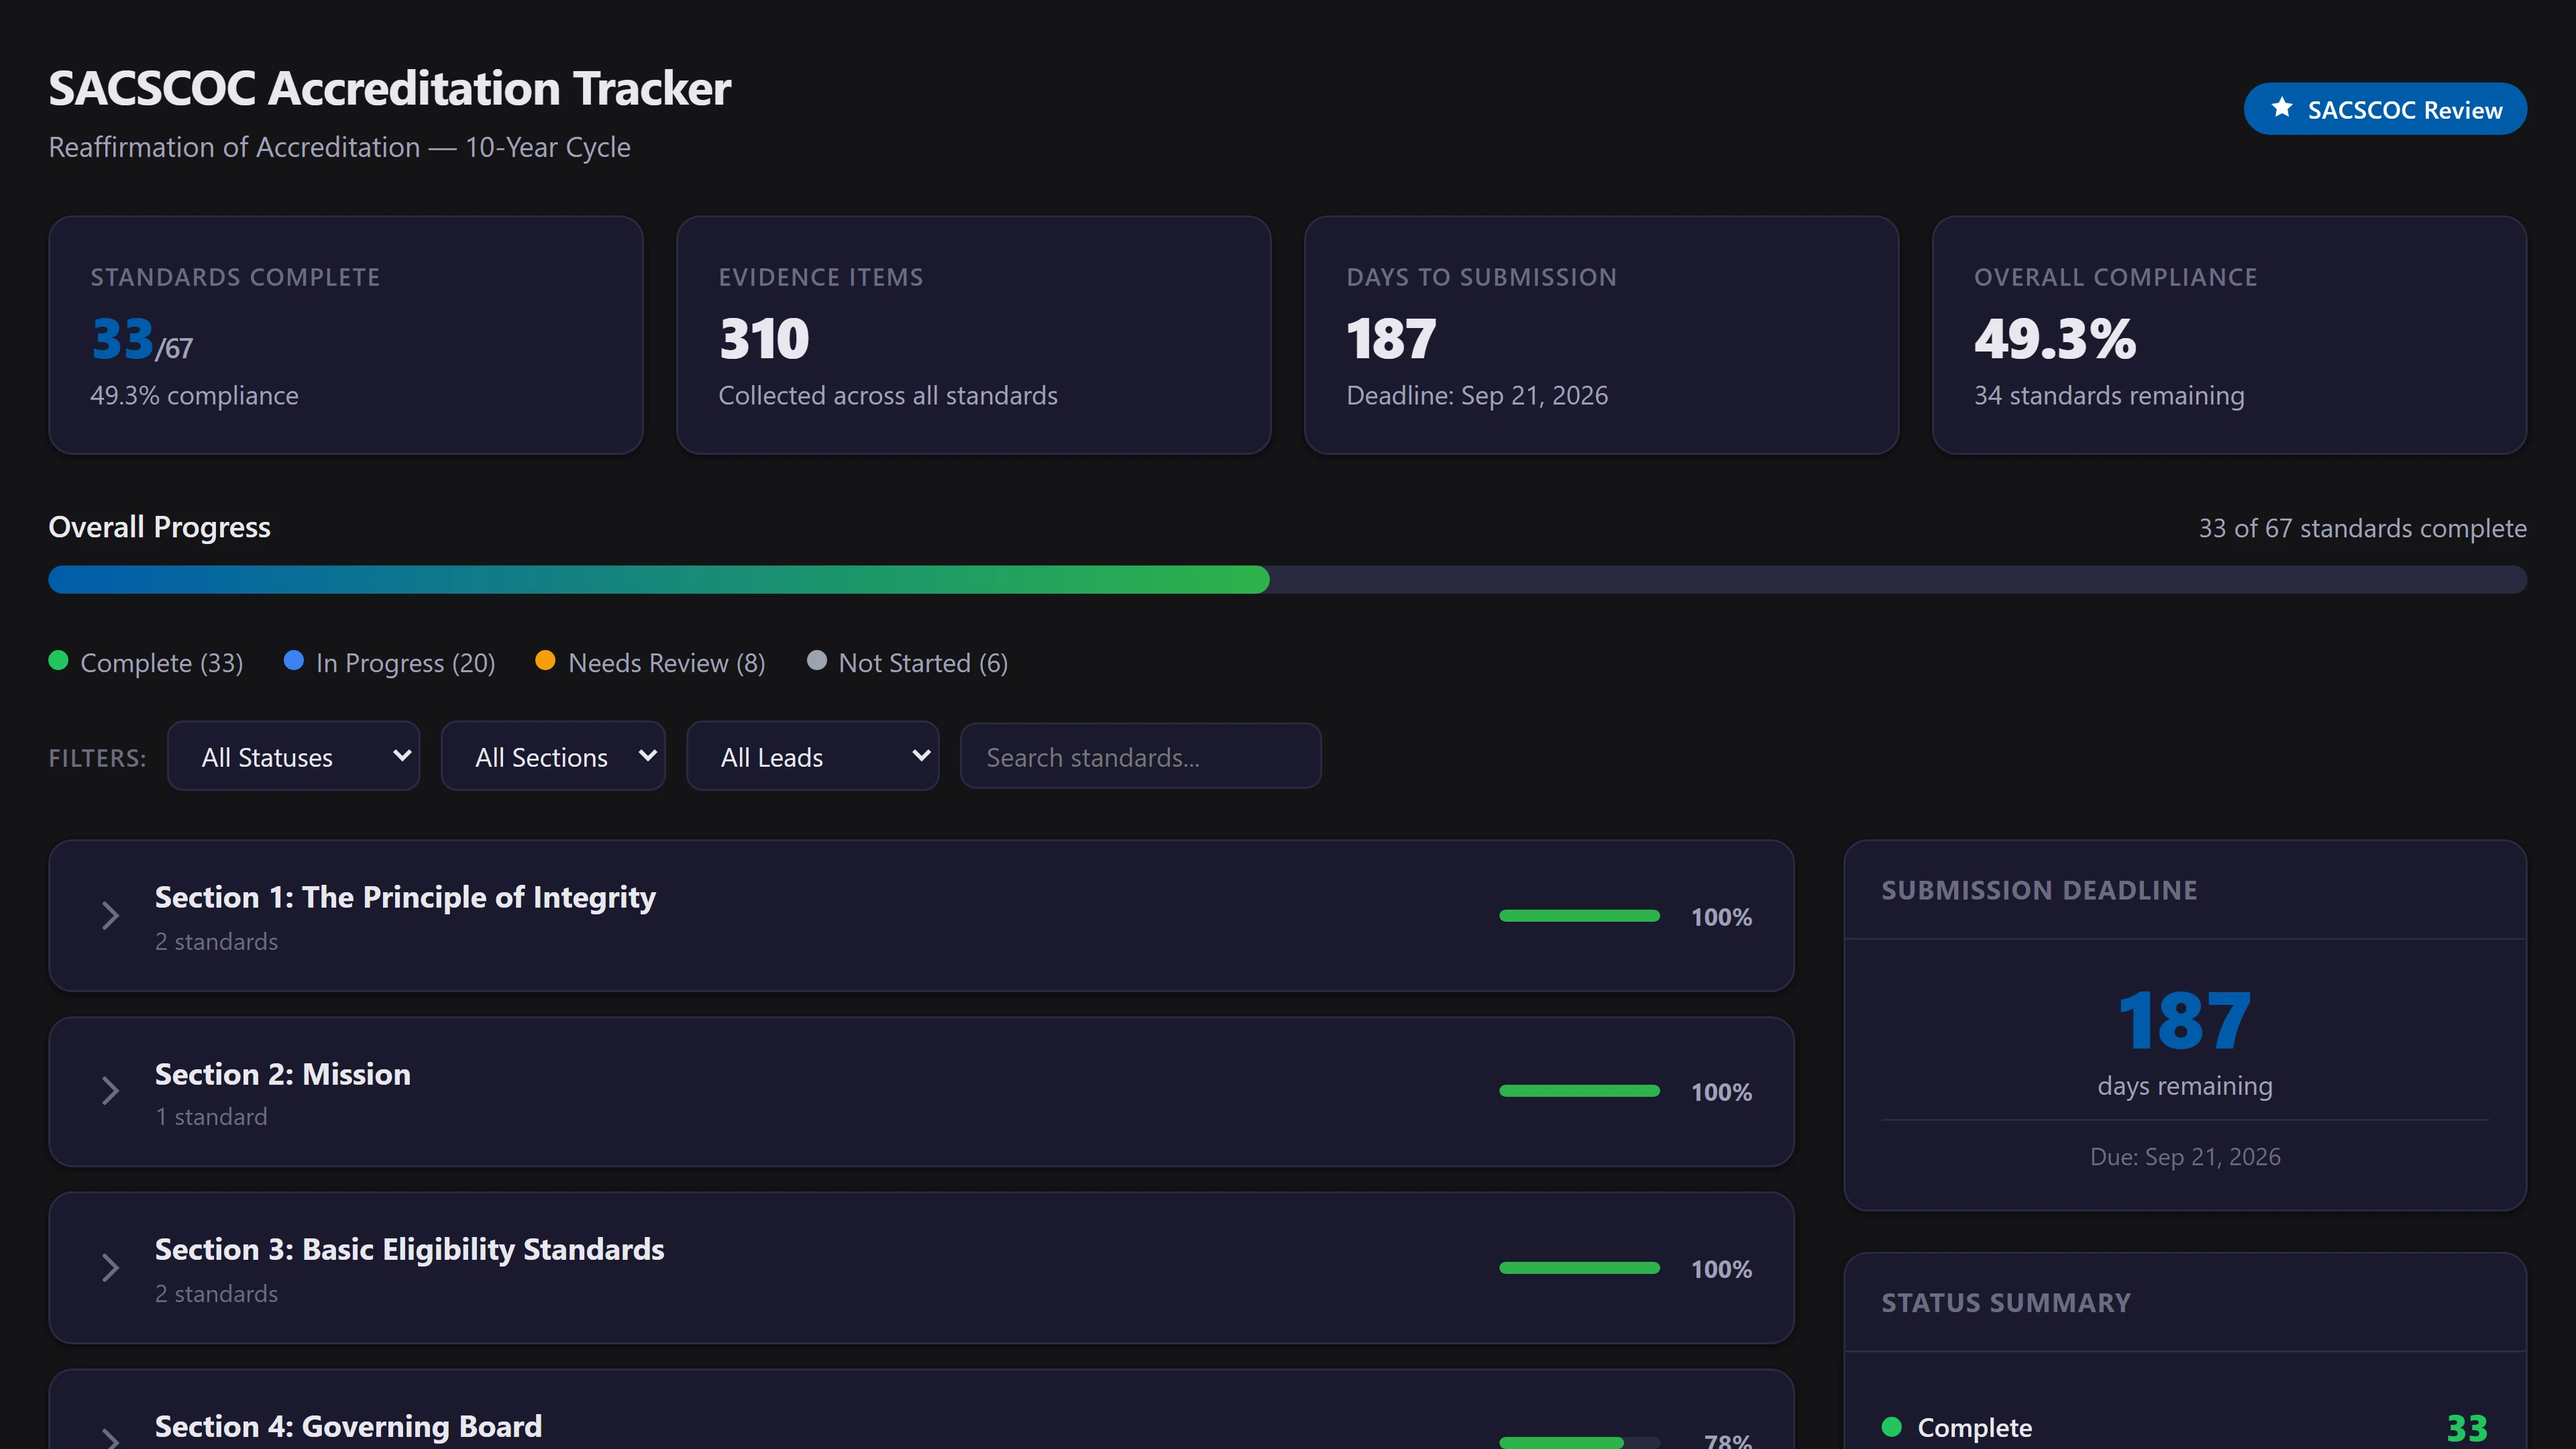This screenshot has width=2576, height=1449.
Task: Click the Overall Progress gradient bar
Action: (658, 580)
